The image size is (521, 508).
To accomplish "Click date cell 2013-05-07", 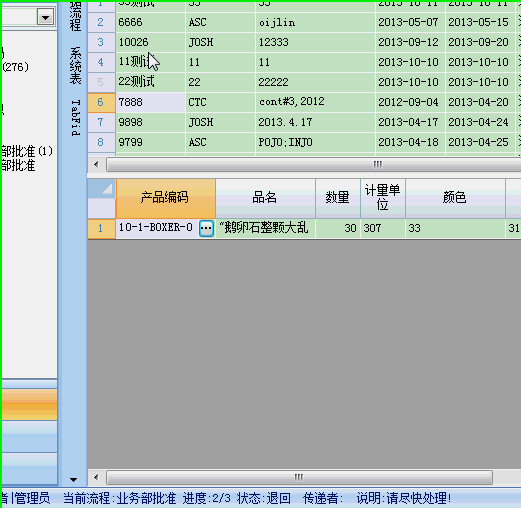I will click(x=410, y=23).
